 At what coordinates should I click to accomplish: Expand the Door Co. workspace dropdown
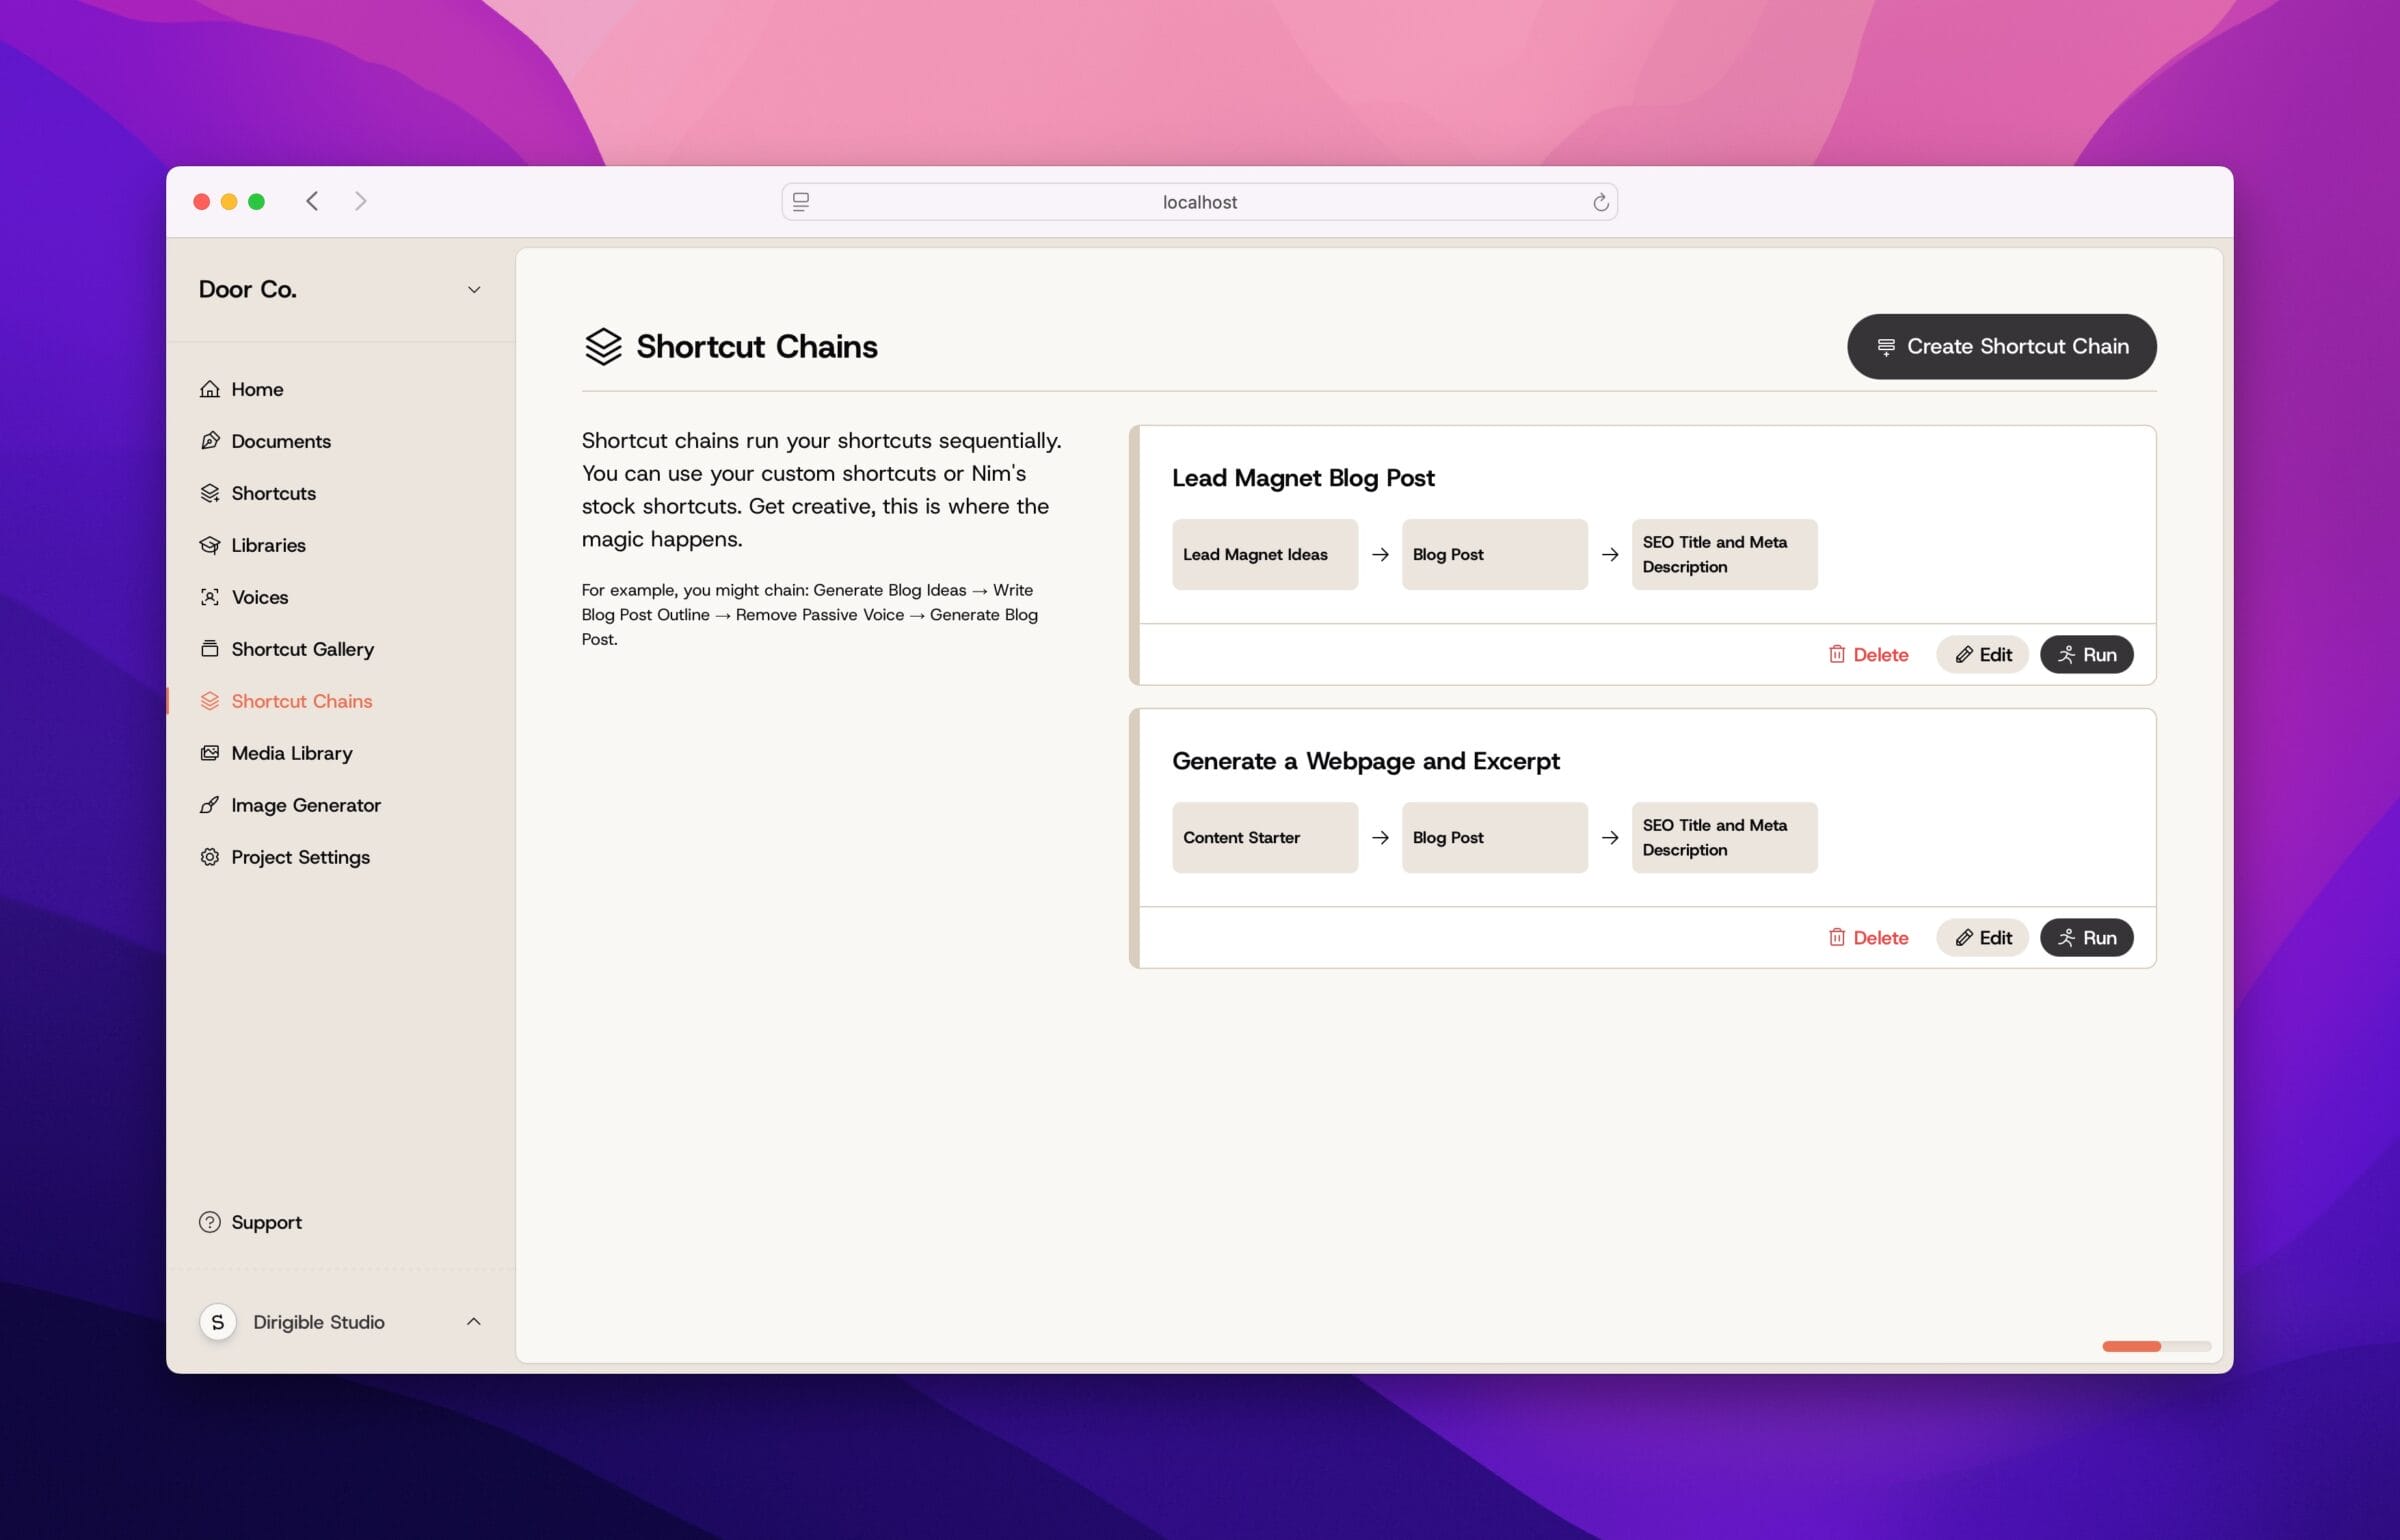coord(472,289)
